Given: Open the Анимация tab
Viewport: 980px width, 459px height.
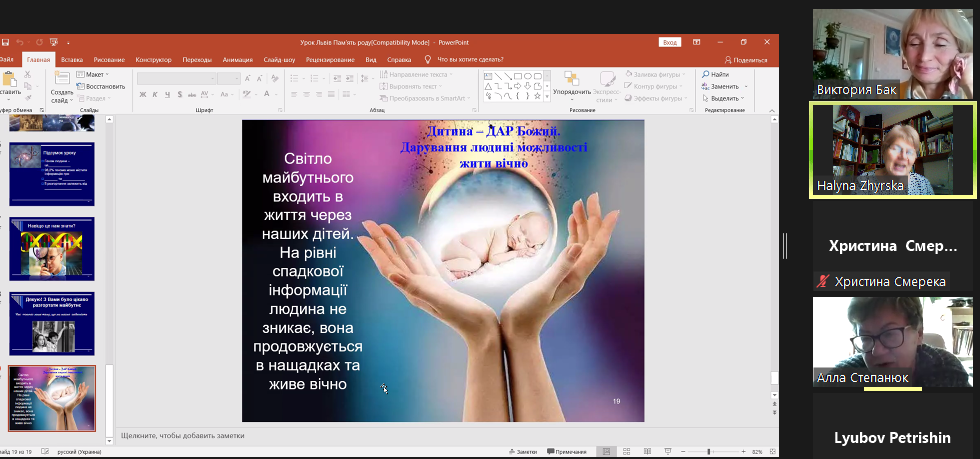Looking at the screenshot, I should click(238, 60).
